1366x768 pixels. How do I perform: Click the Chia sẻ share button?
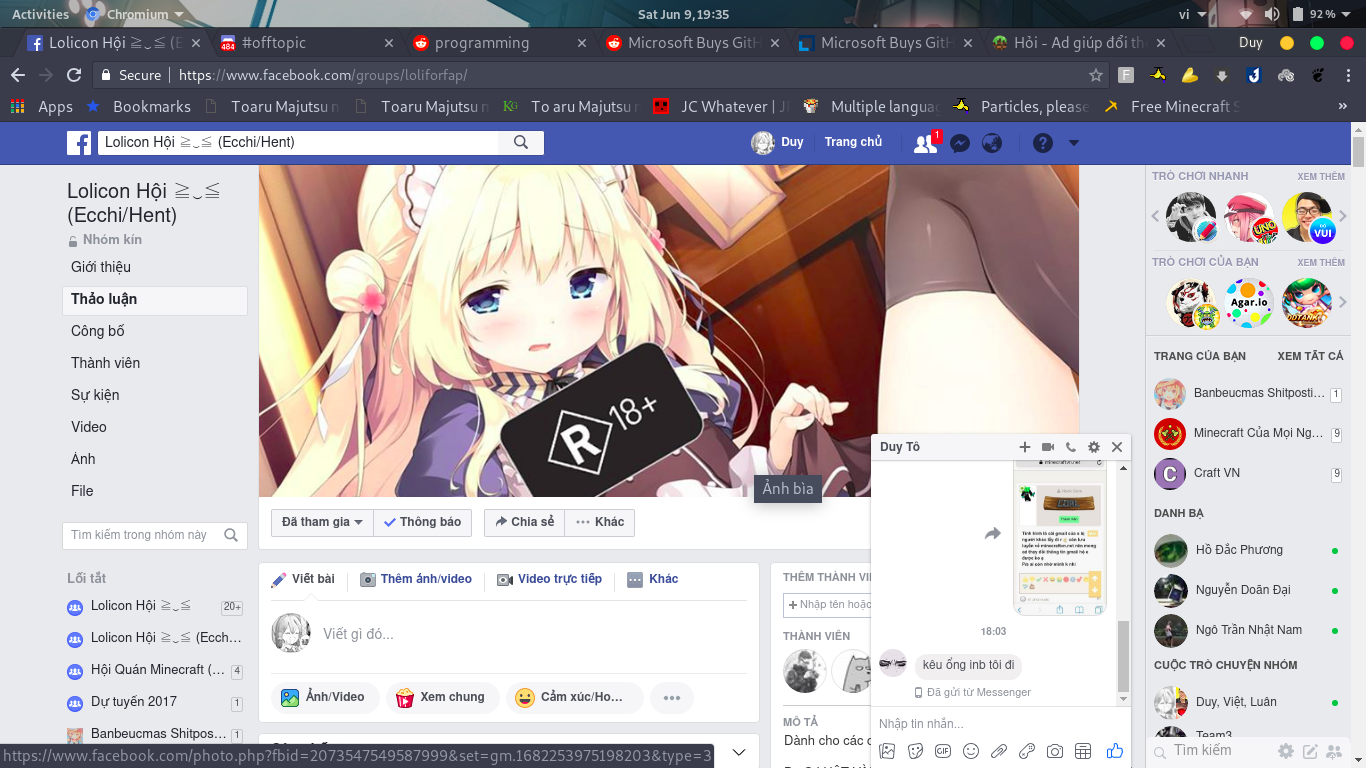[523, 522]
